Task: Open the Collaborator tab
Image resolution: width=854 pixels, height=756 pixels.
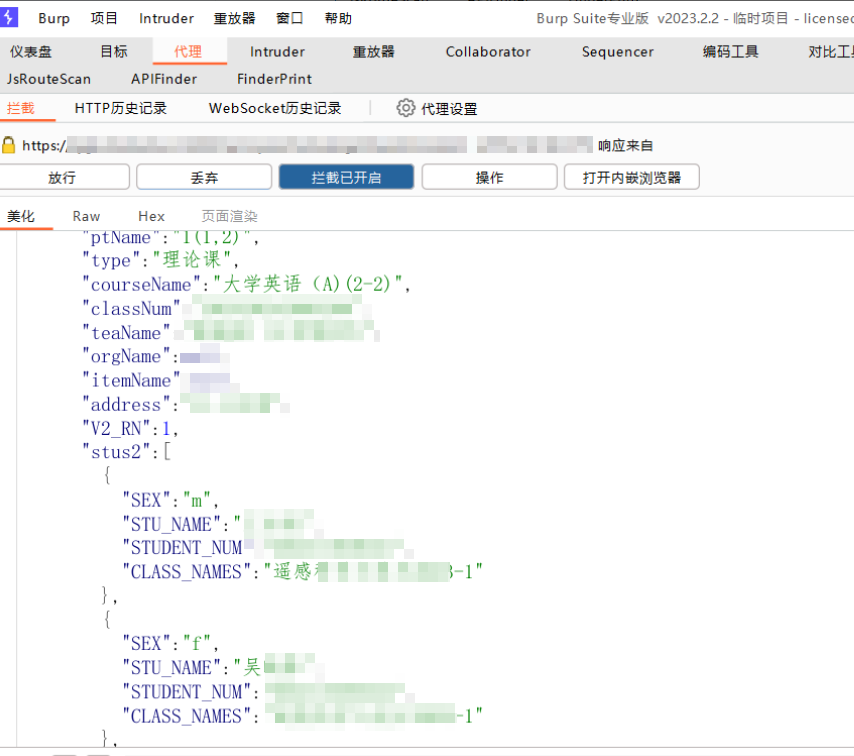Action: [488, 52]
